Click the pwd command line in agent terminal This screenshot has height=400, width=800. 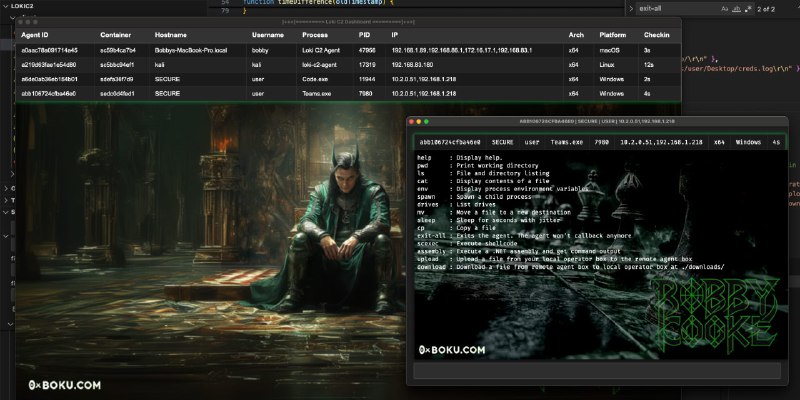point(478,165)
